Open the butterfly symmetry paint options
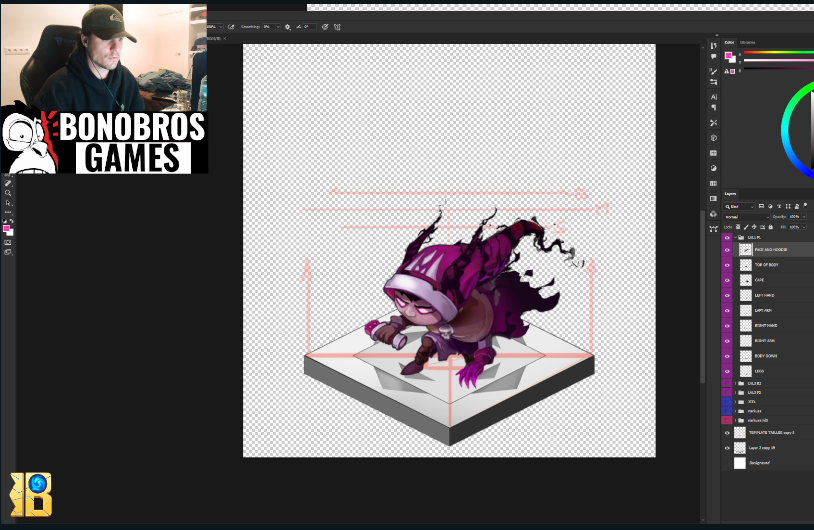Viewport: 814px width, 530px height. [337, 27]
